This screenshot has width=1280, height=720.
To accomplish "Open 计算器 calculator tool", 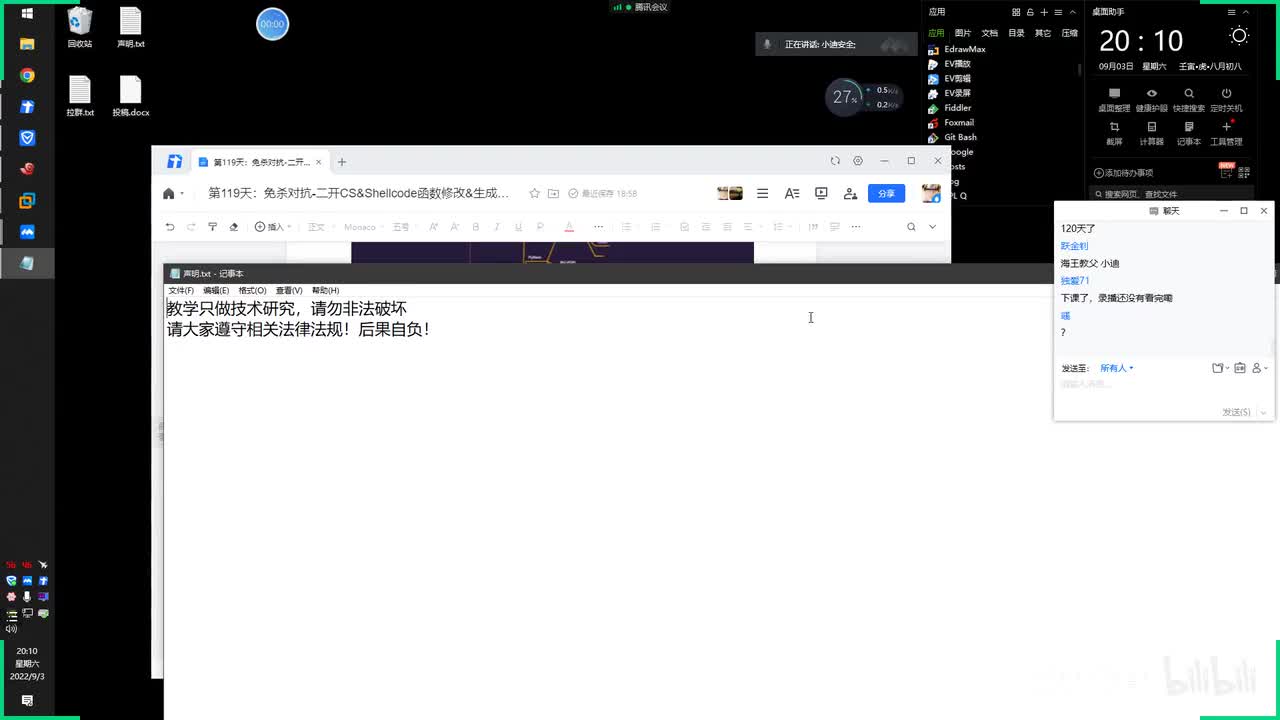I will 1152,133.
